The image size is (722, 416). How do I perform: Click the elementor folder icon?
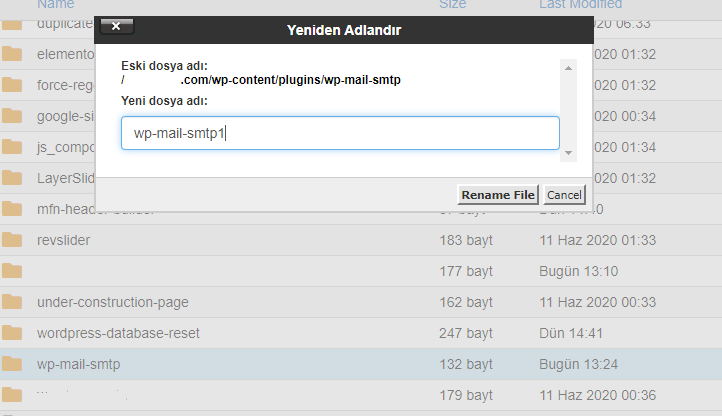click(x=12, y=54)
